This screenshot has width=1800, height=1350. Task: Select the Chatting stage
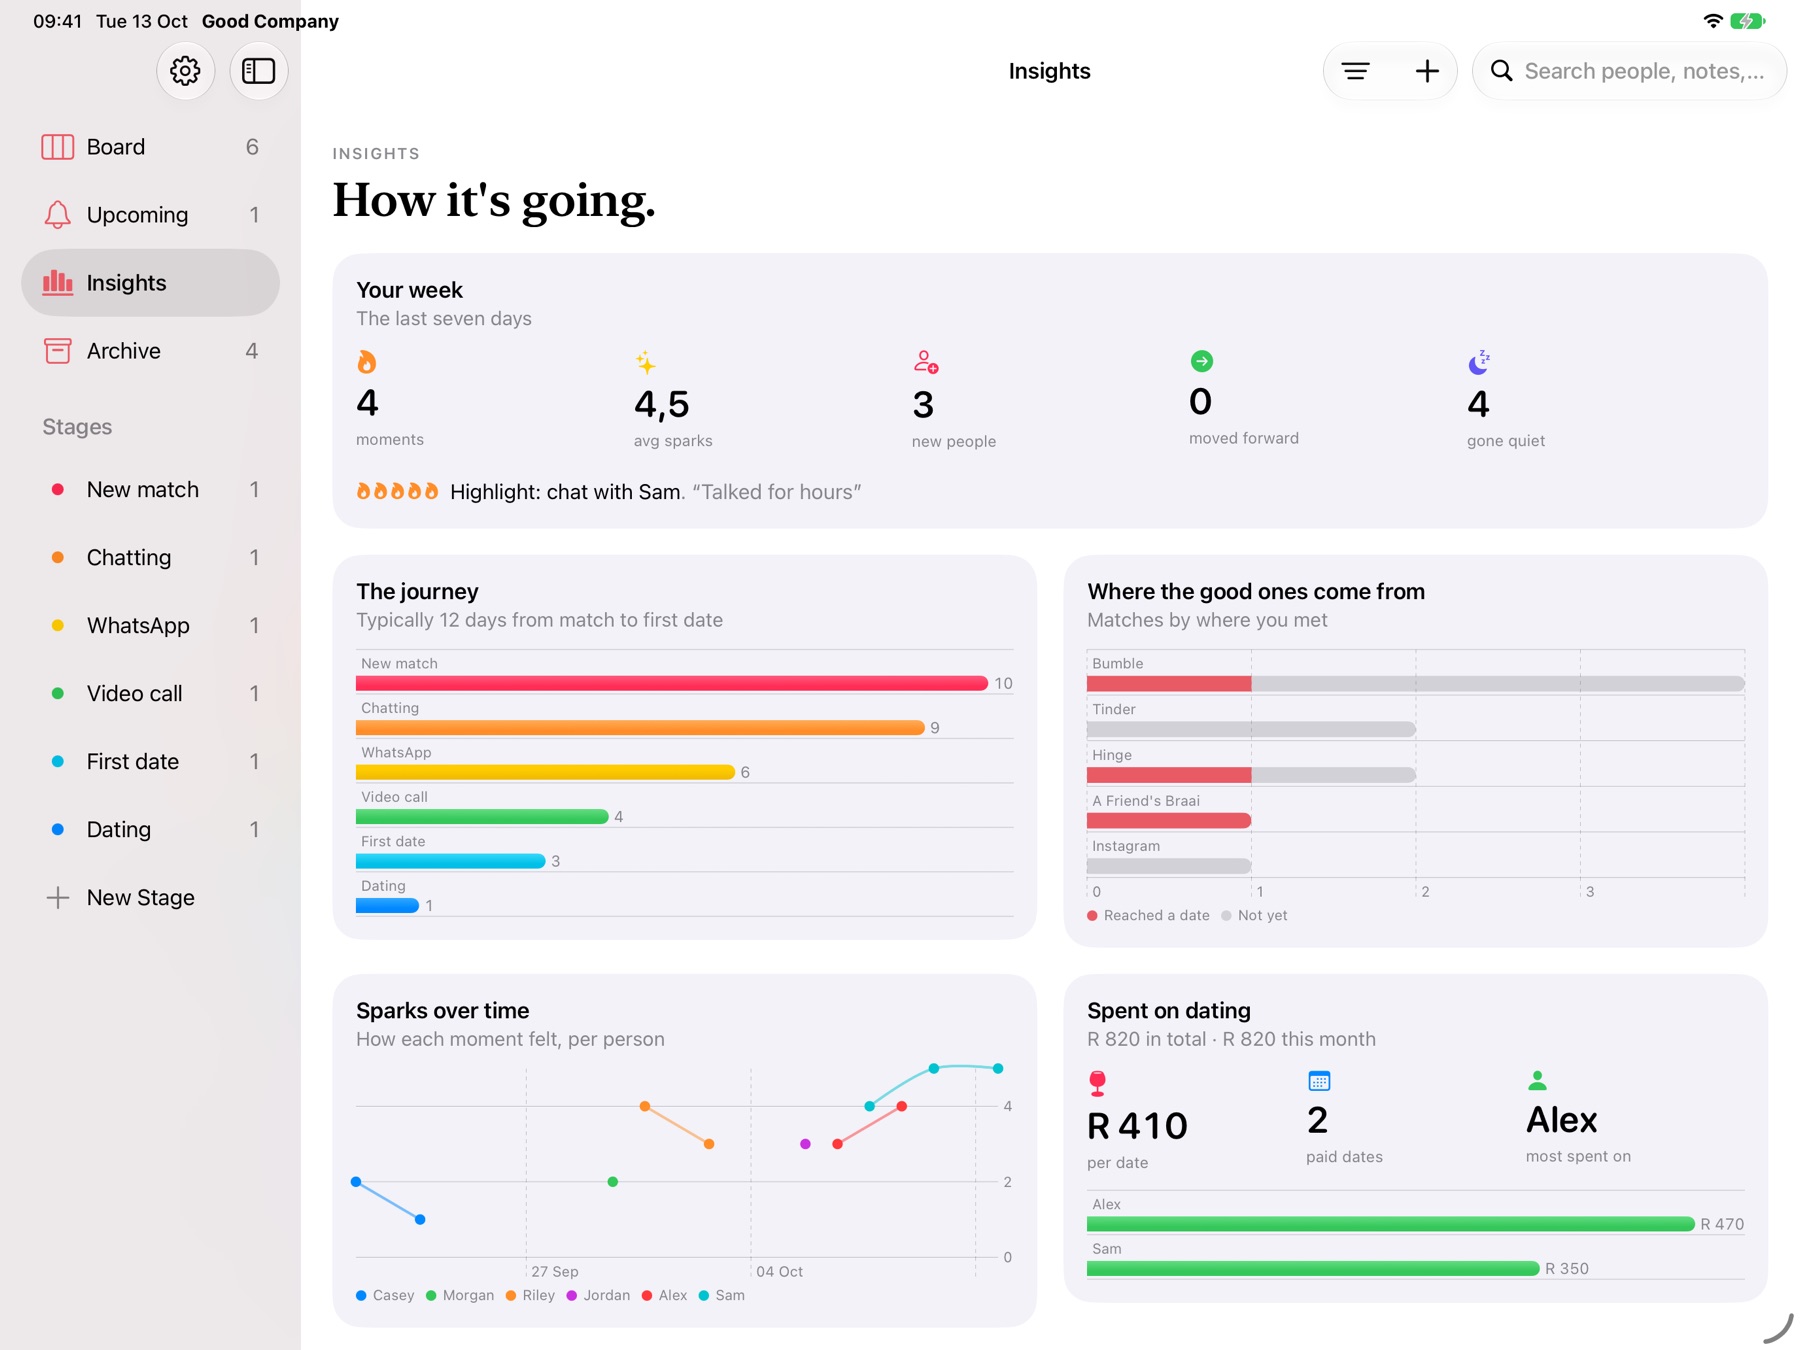pyautogui.click(x=150, y=558)
